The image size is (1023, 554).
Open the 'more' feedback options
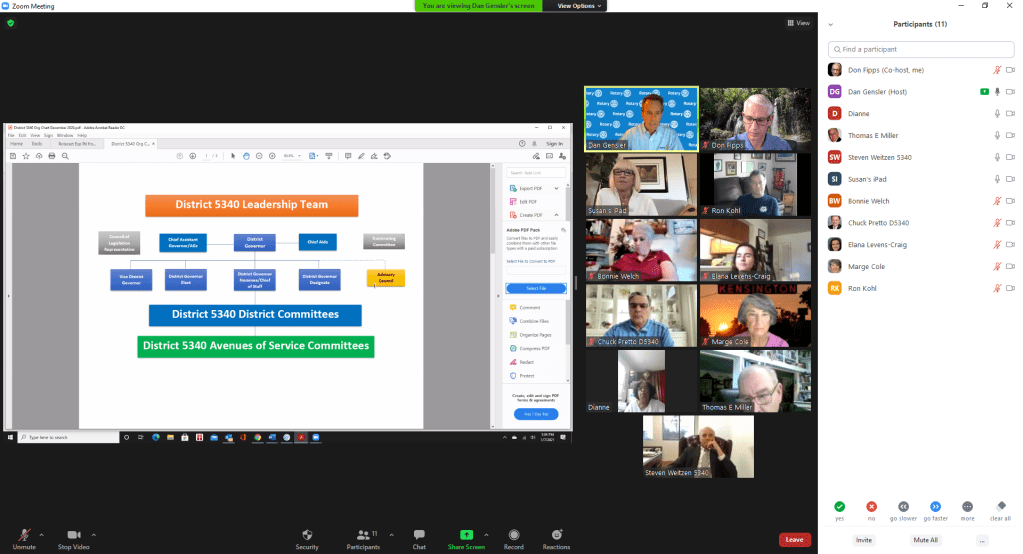[967, 506]
